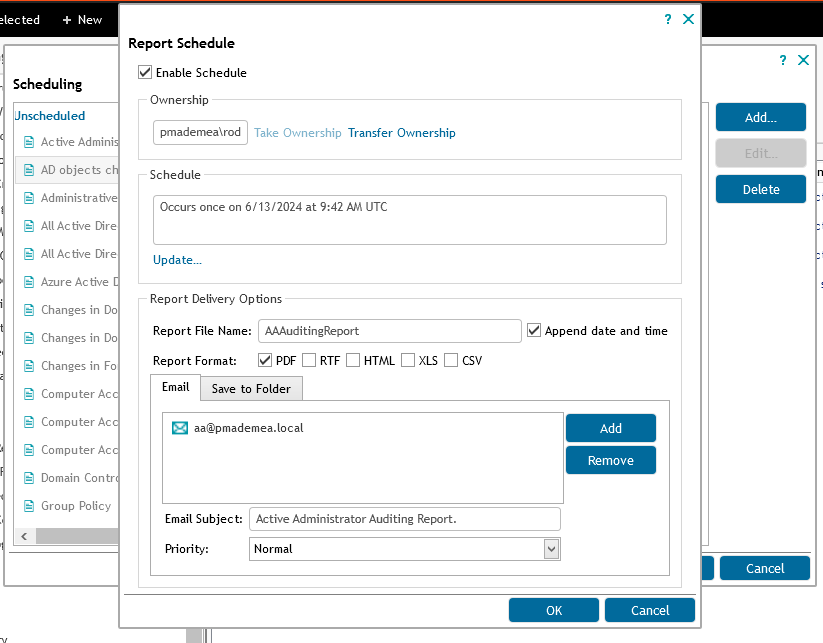823x643 pixels.
Task: Switch to Email tab
Action: [x=175, y=387]
